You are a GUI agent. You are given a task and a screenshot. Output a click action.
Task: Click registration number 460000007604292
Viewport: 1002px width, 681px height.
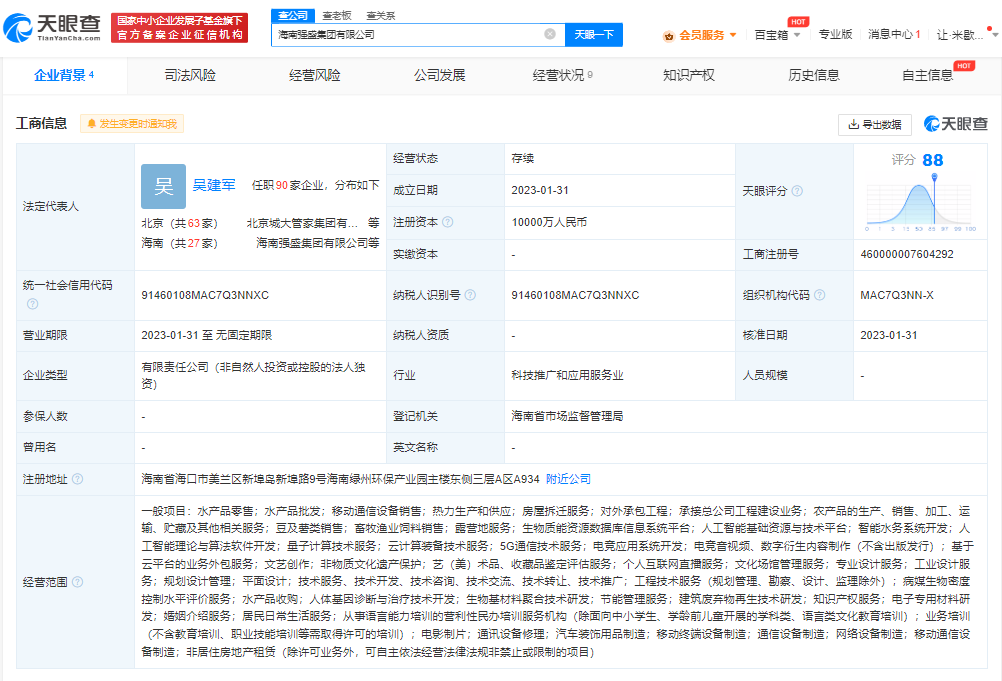pyautogui.click(x=907, y=254)
